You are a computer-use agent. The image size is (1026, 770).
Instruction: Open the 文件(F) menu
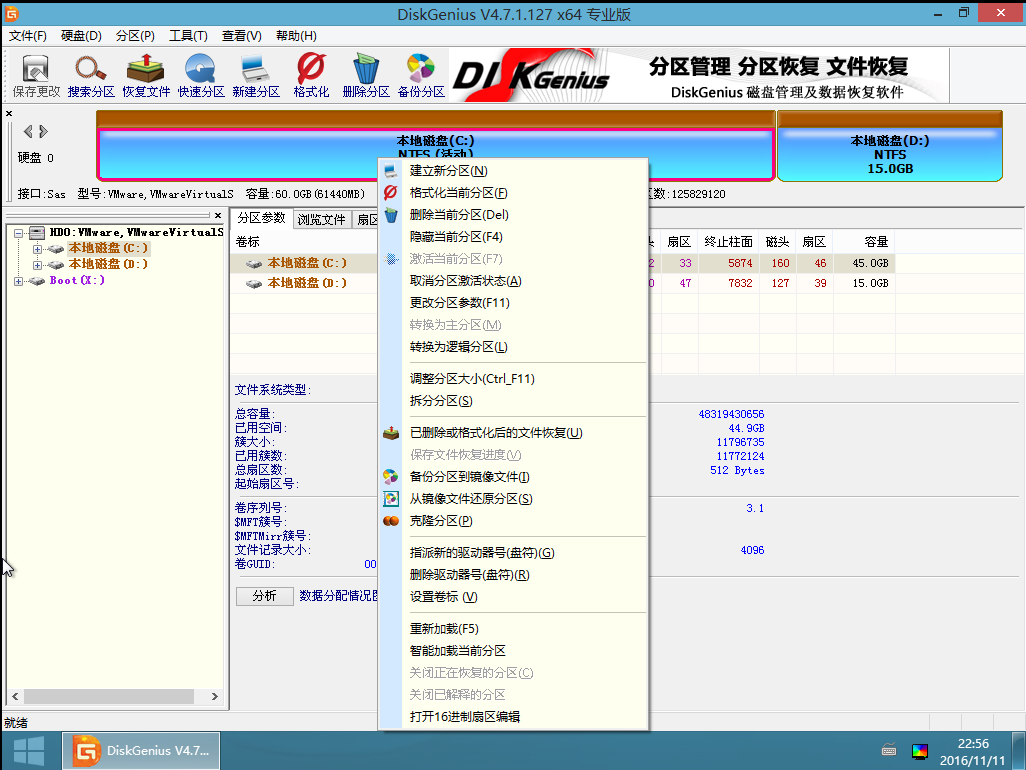27,36
